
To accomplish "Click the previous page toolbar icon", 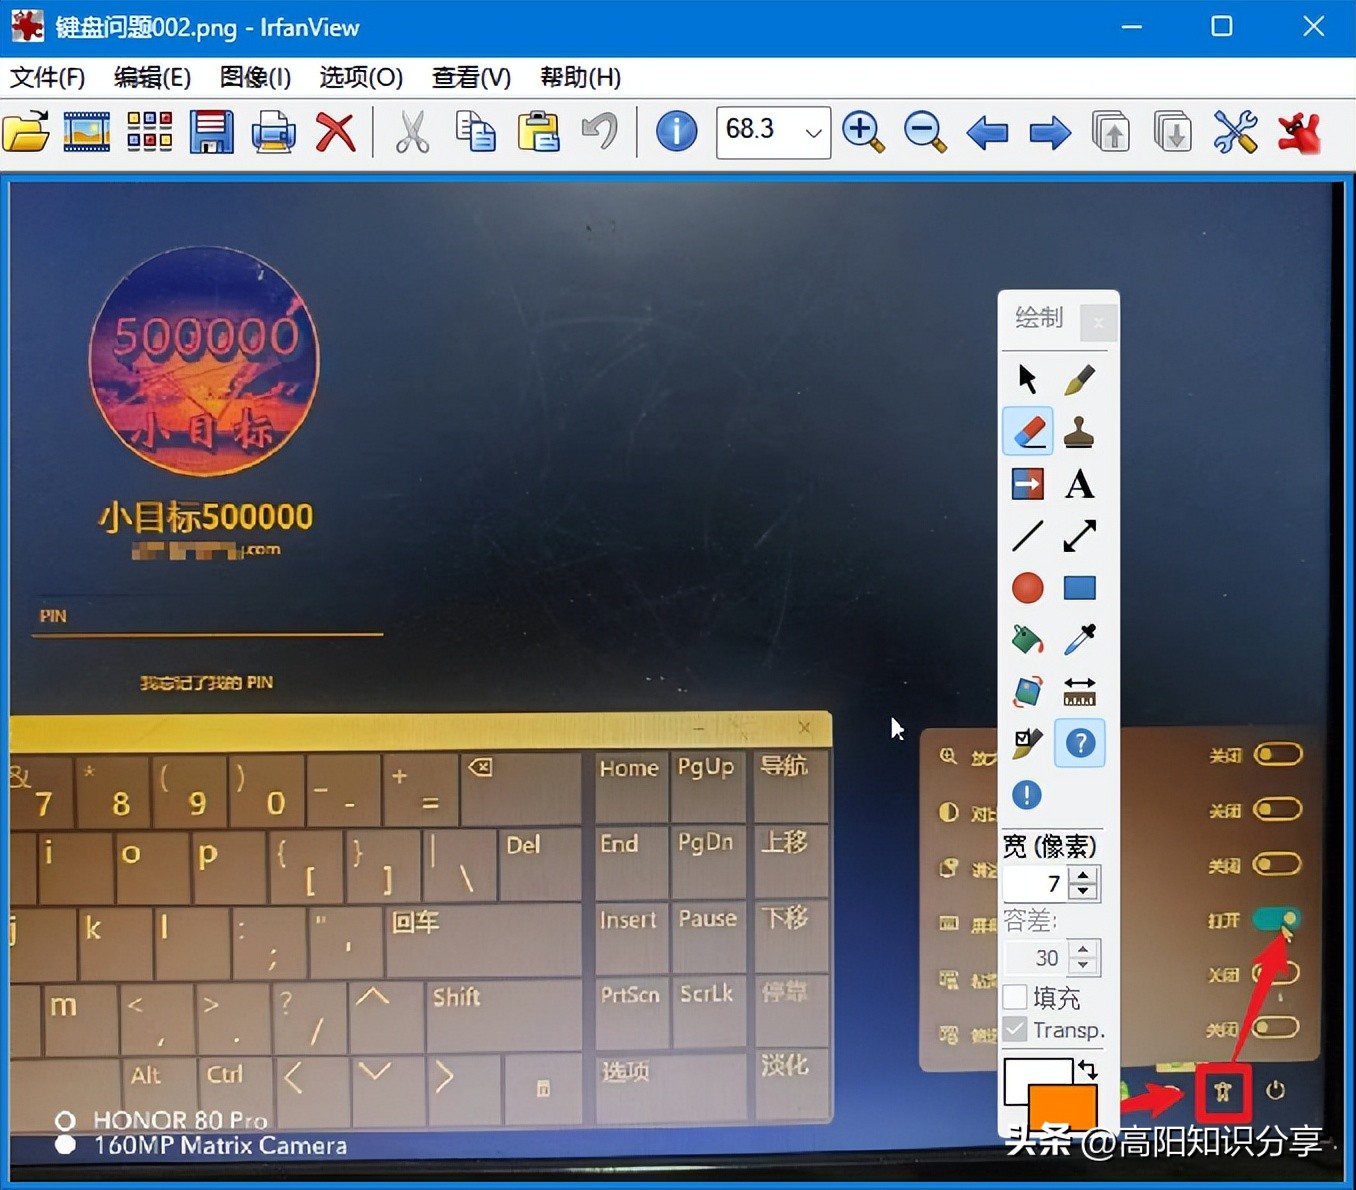I will click(x=1111, y=132).
